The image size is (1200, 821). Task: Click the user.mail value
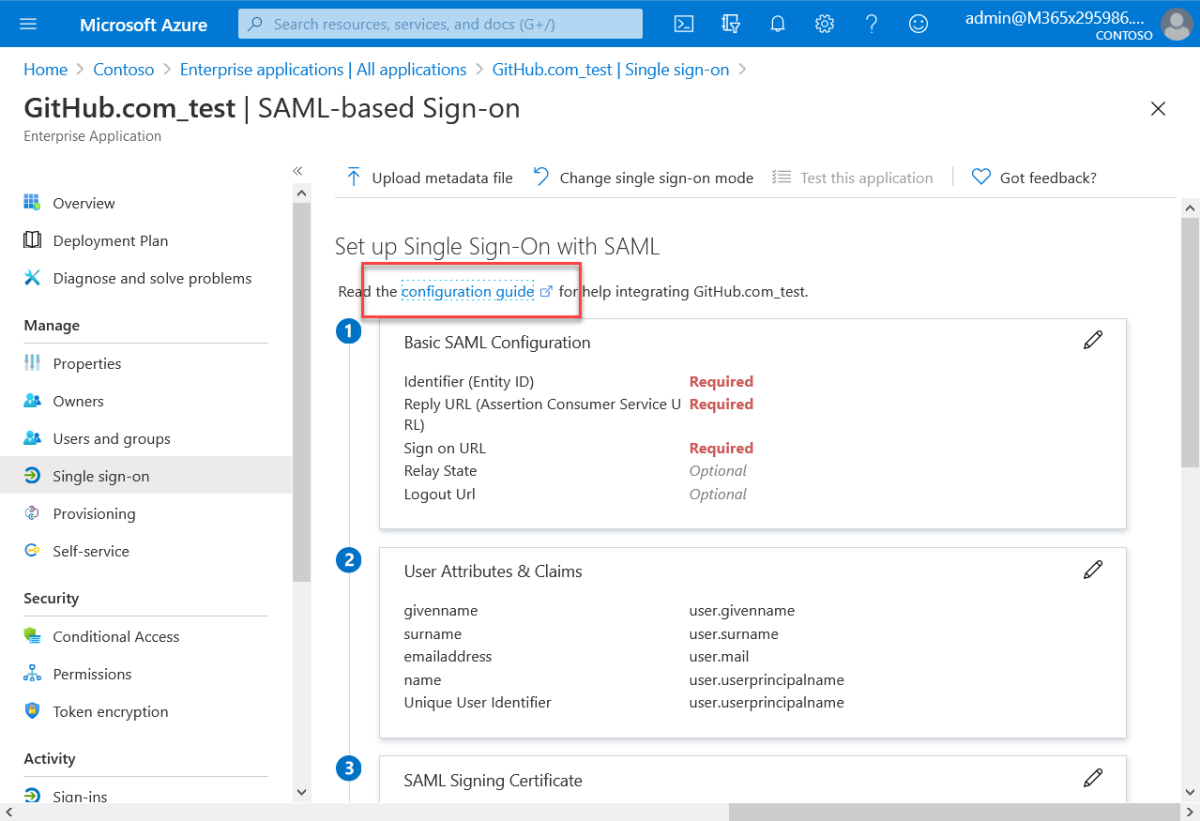coord(719,656)
